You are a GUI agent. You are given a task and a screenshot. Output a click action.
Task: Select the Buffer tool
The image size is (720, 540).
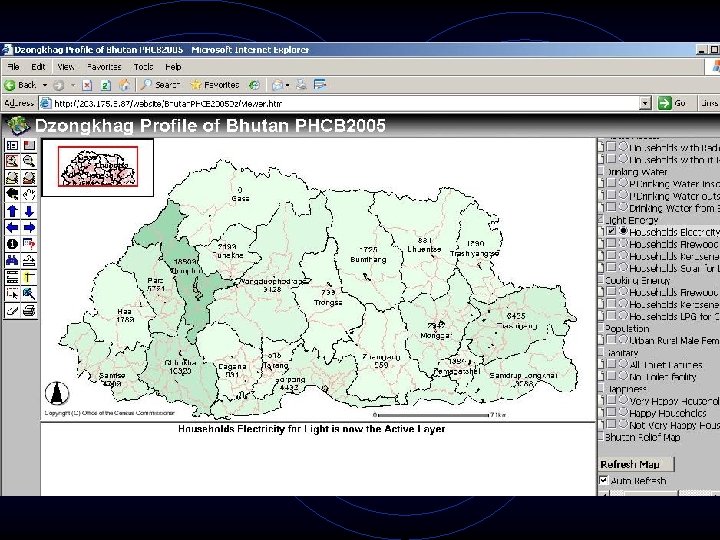click(x=29, y=277)
